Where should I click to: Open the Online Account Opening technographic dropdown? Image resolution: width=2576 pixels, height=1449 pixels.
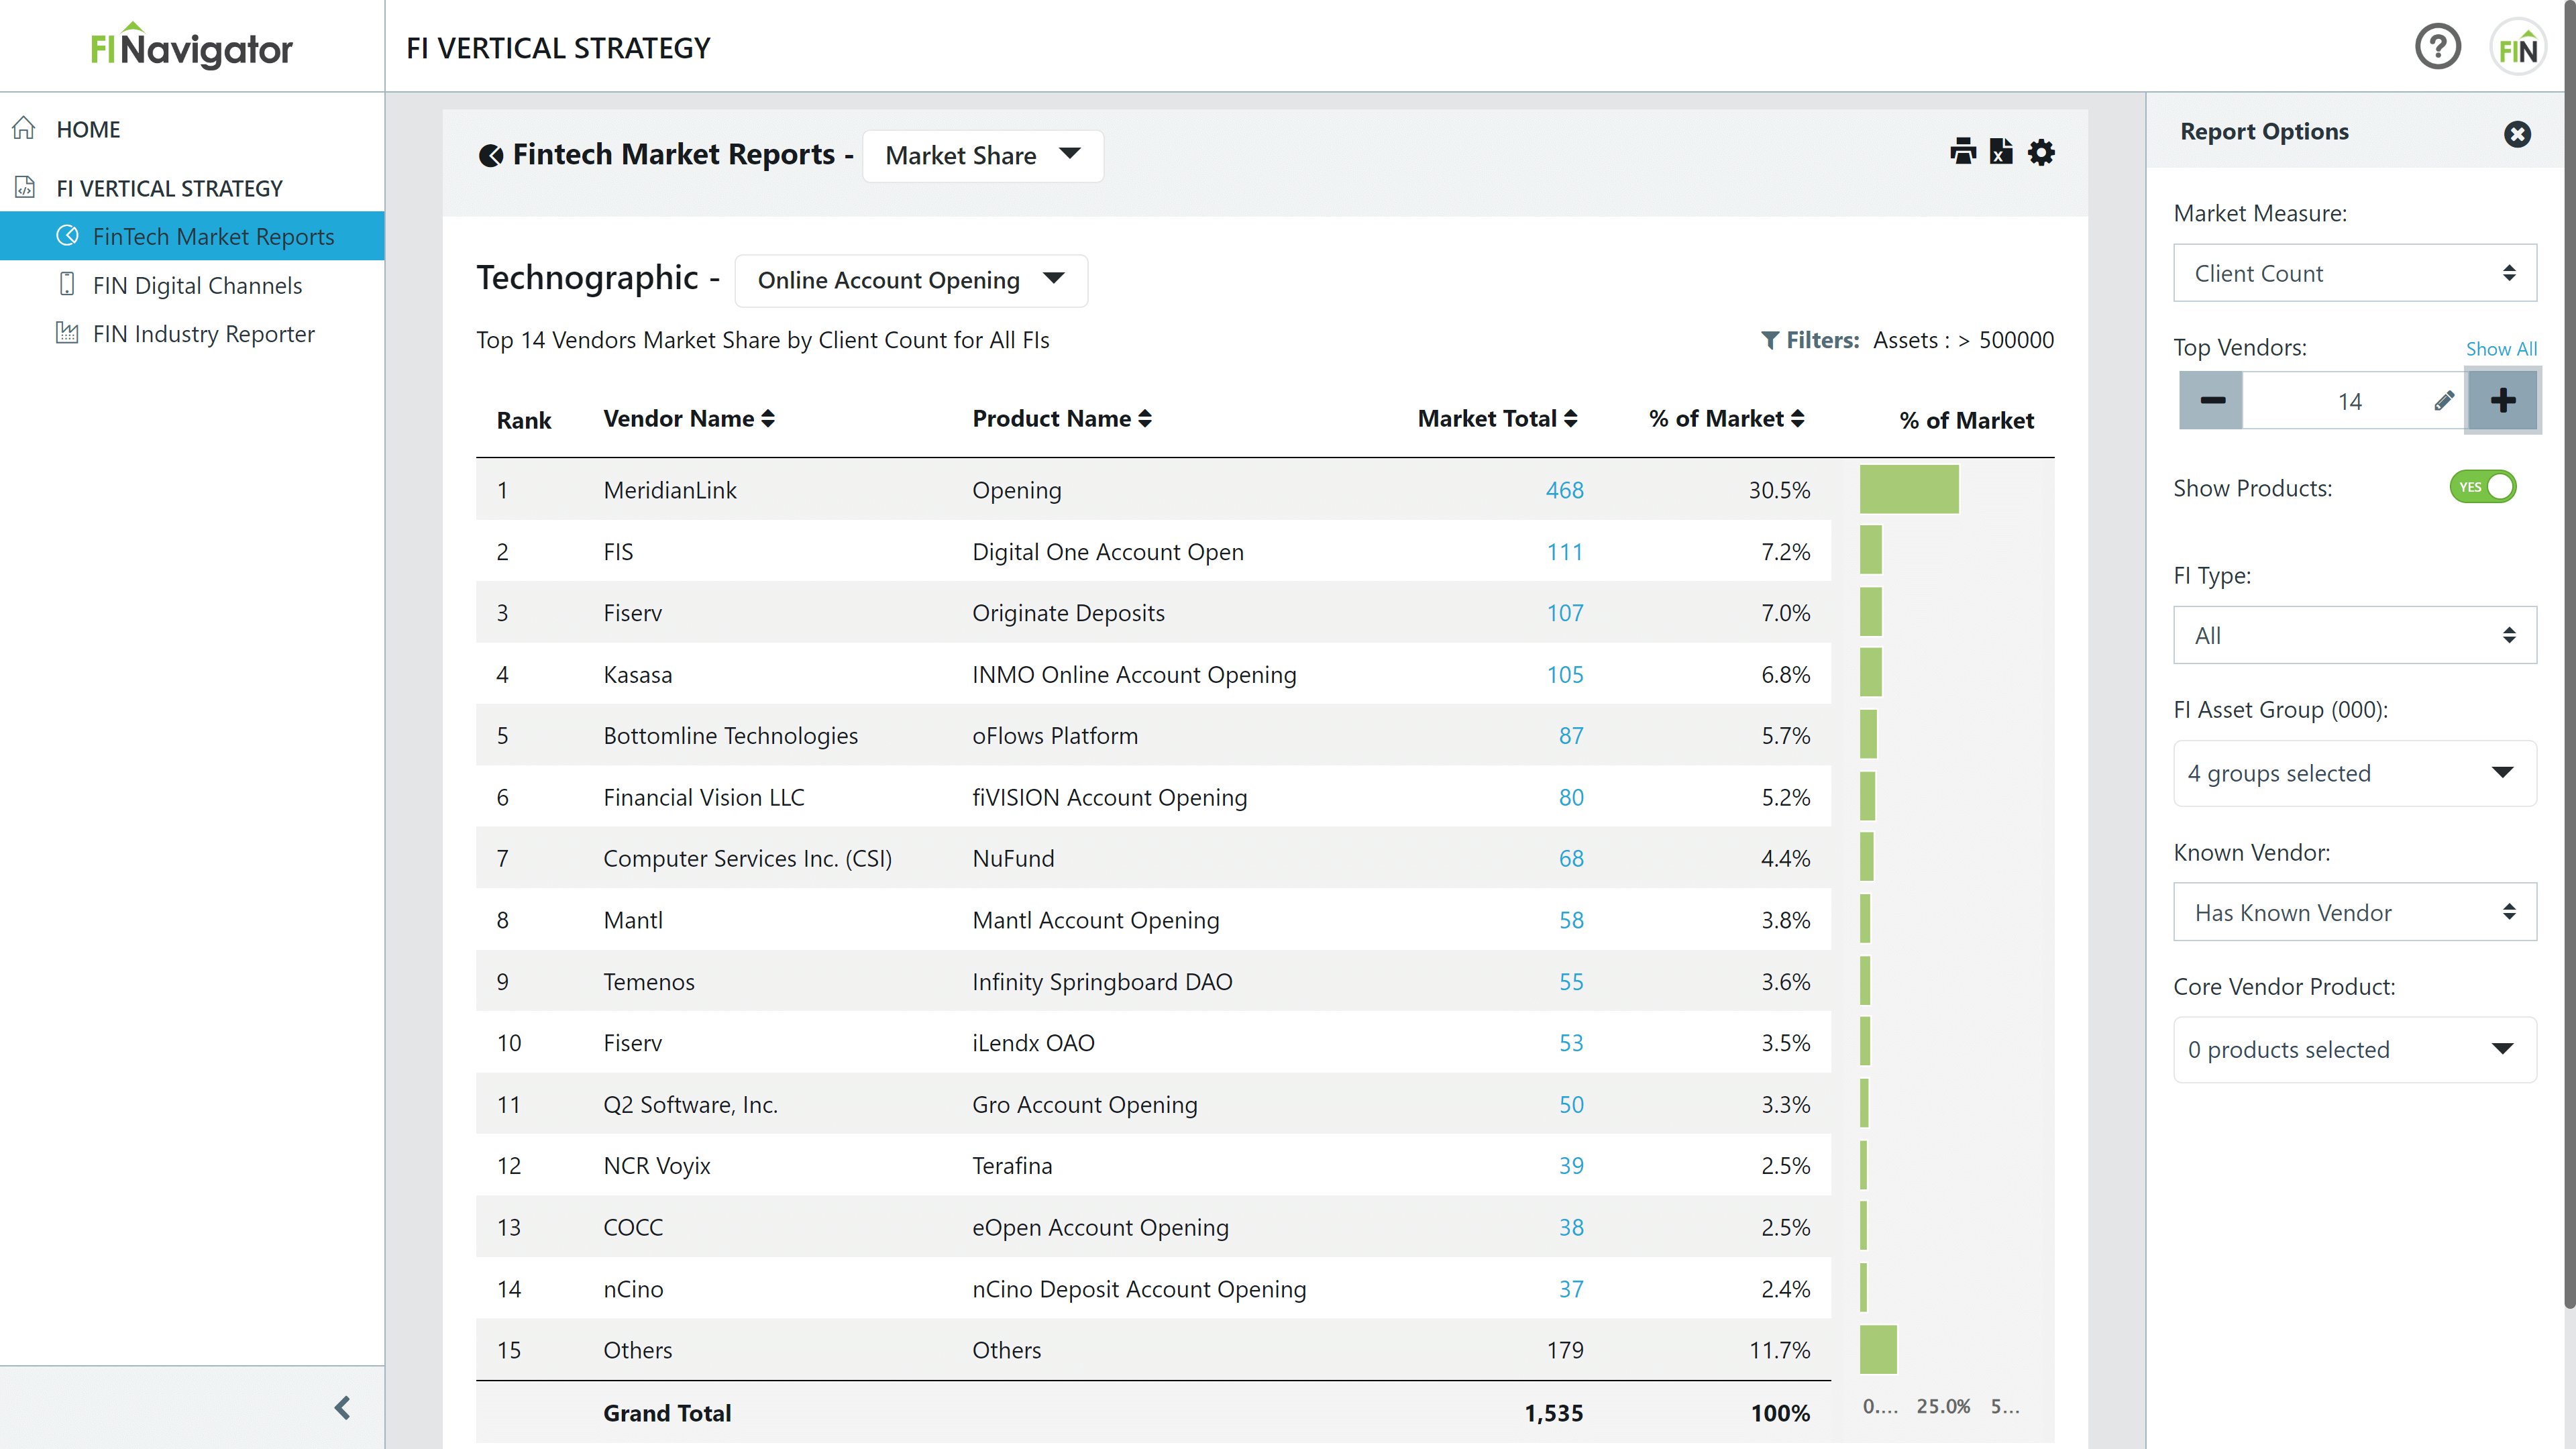910,280
